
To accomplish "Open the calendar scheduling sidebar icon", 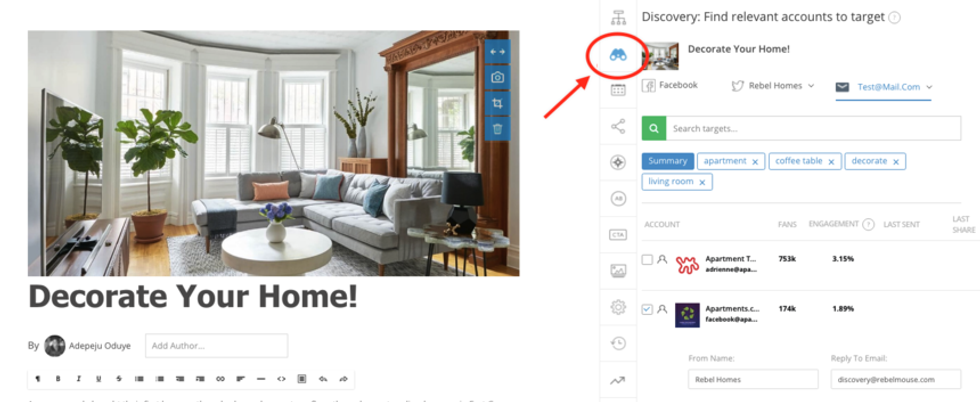I will tap(618, 90).
